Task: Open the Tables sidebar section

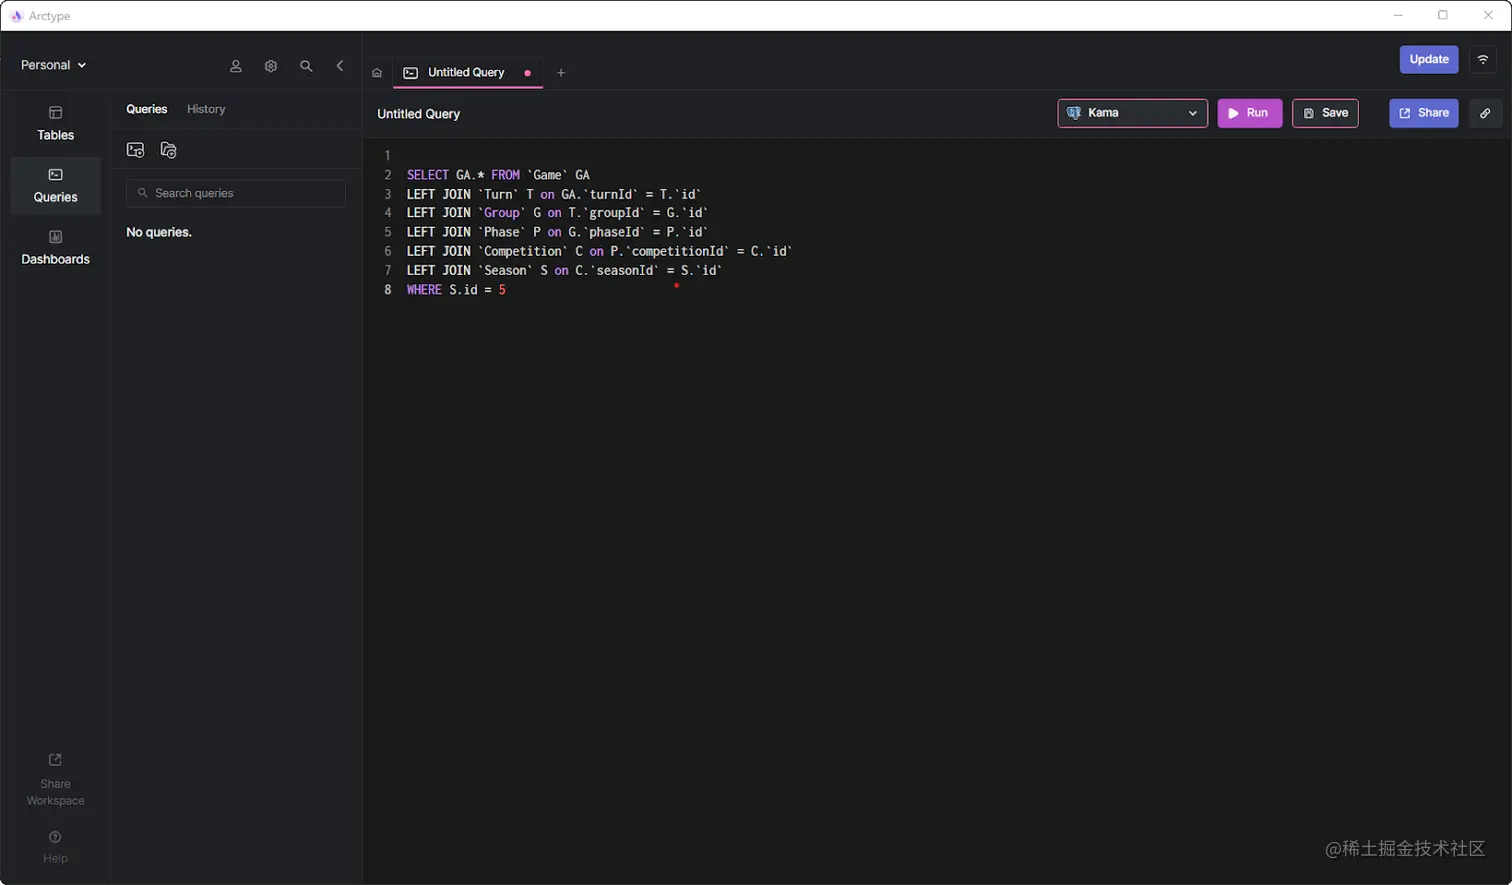Action: tap(55, 124)
